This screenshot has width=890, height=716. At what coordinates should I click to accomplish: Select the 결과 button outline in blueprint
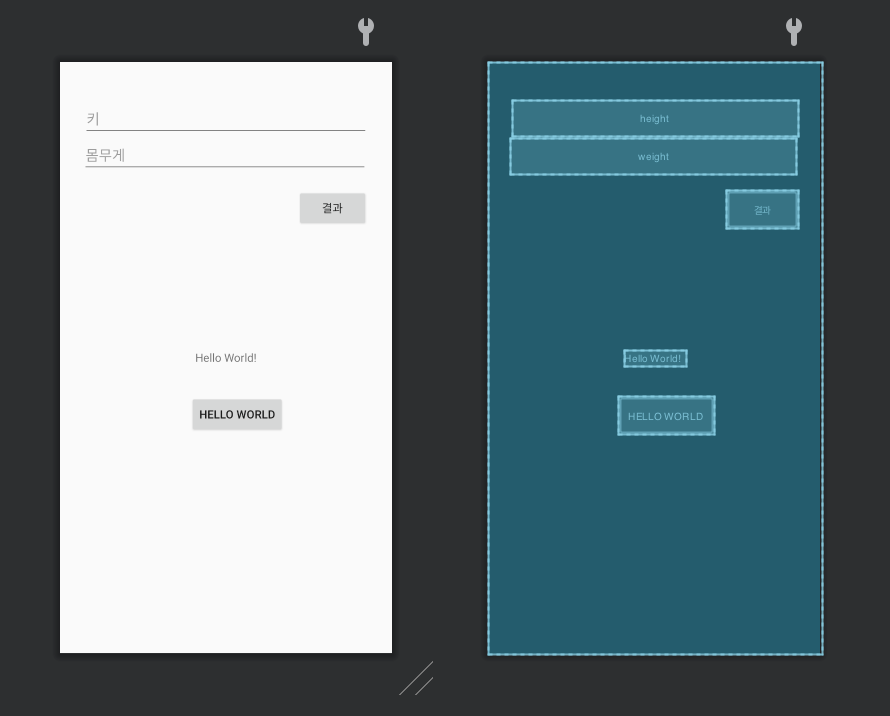(762, 210)
